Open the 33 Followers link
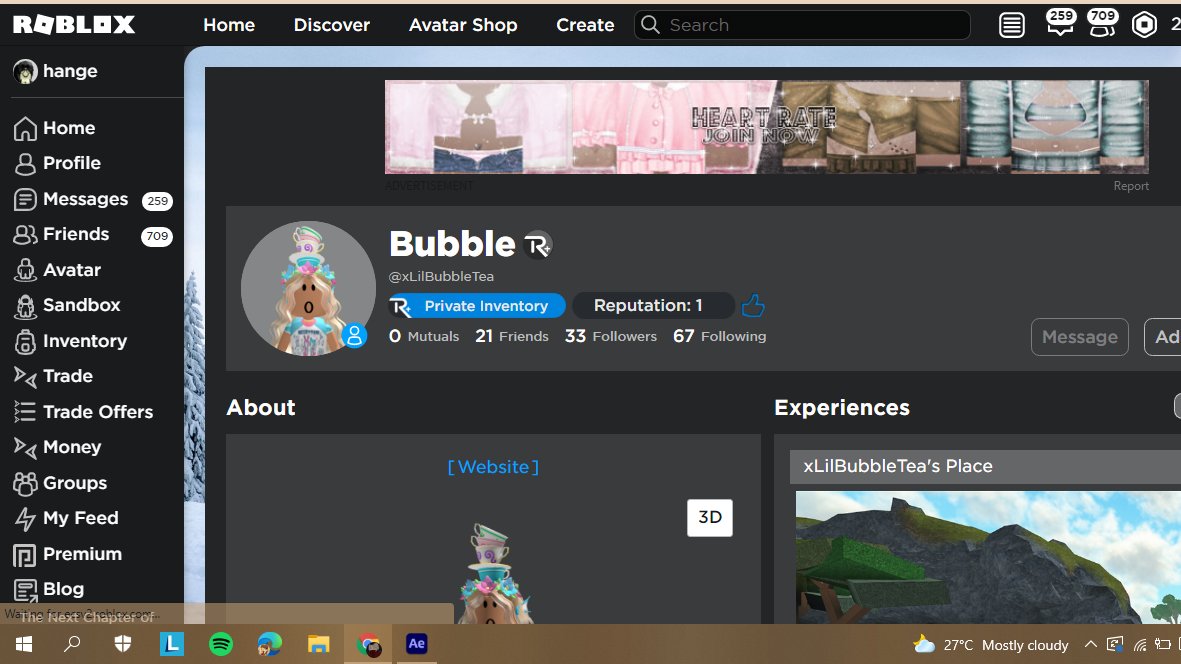 (611, 337)
